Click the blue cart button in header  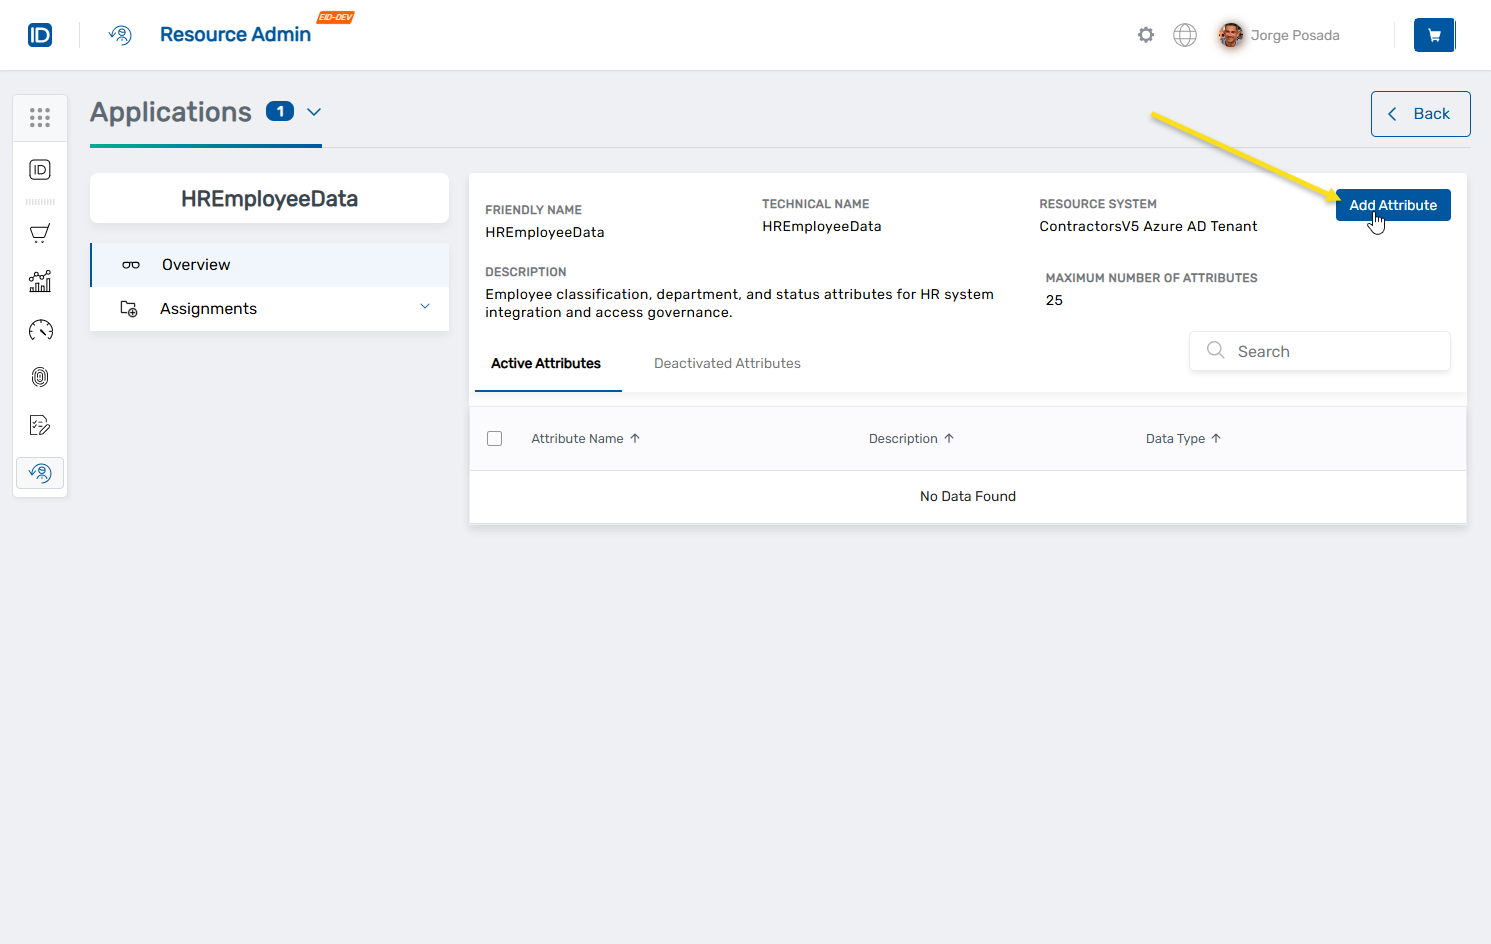tap(1434, 35)
